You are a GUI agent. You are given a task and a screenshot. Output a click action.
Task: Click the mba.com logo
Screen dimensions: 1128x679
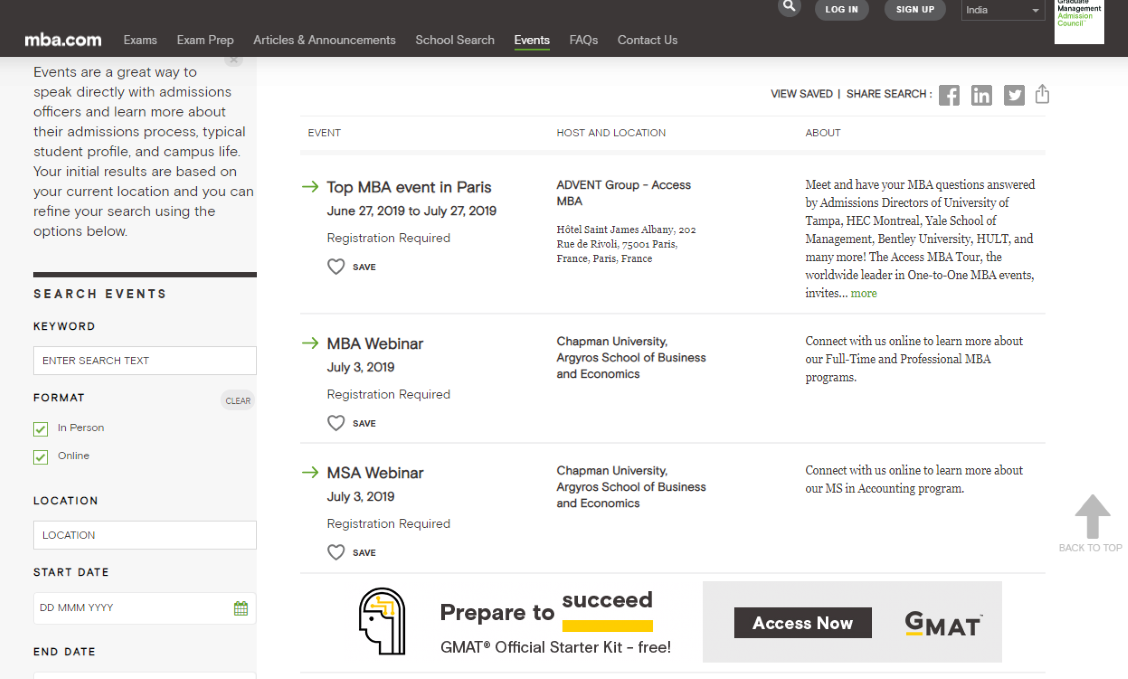tap(63, 40)
